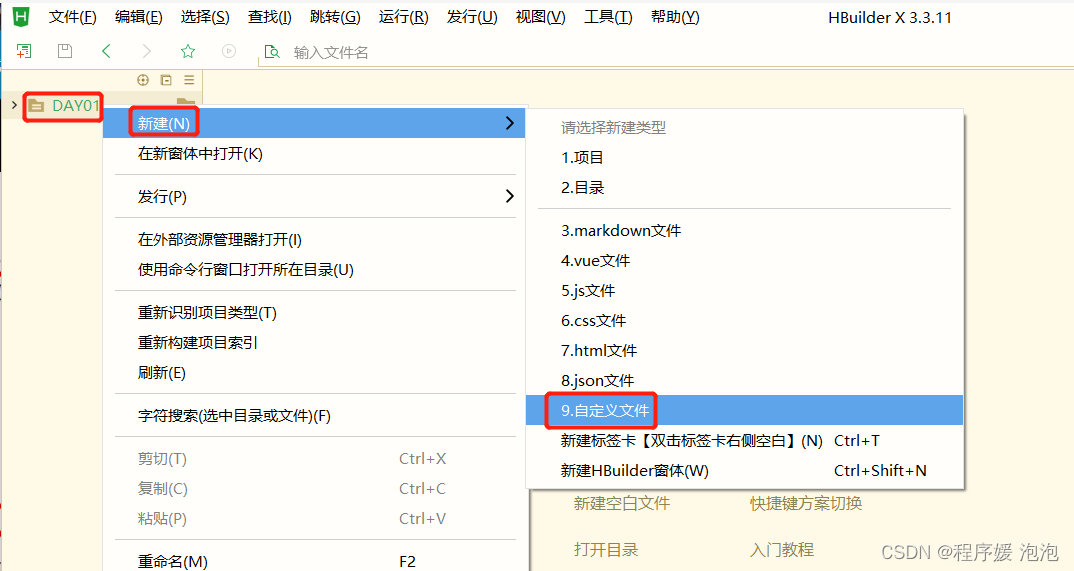Choose 在外部资源管理器打开(I)
The height and width of the screenshot is (571, 1074).
(x=314, y=240)
